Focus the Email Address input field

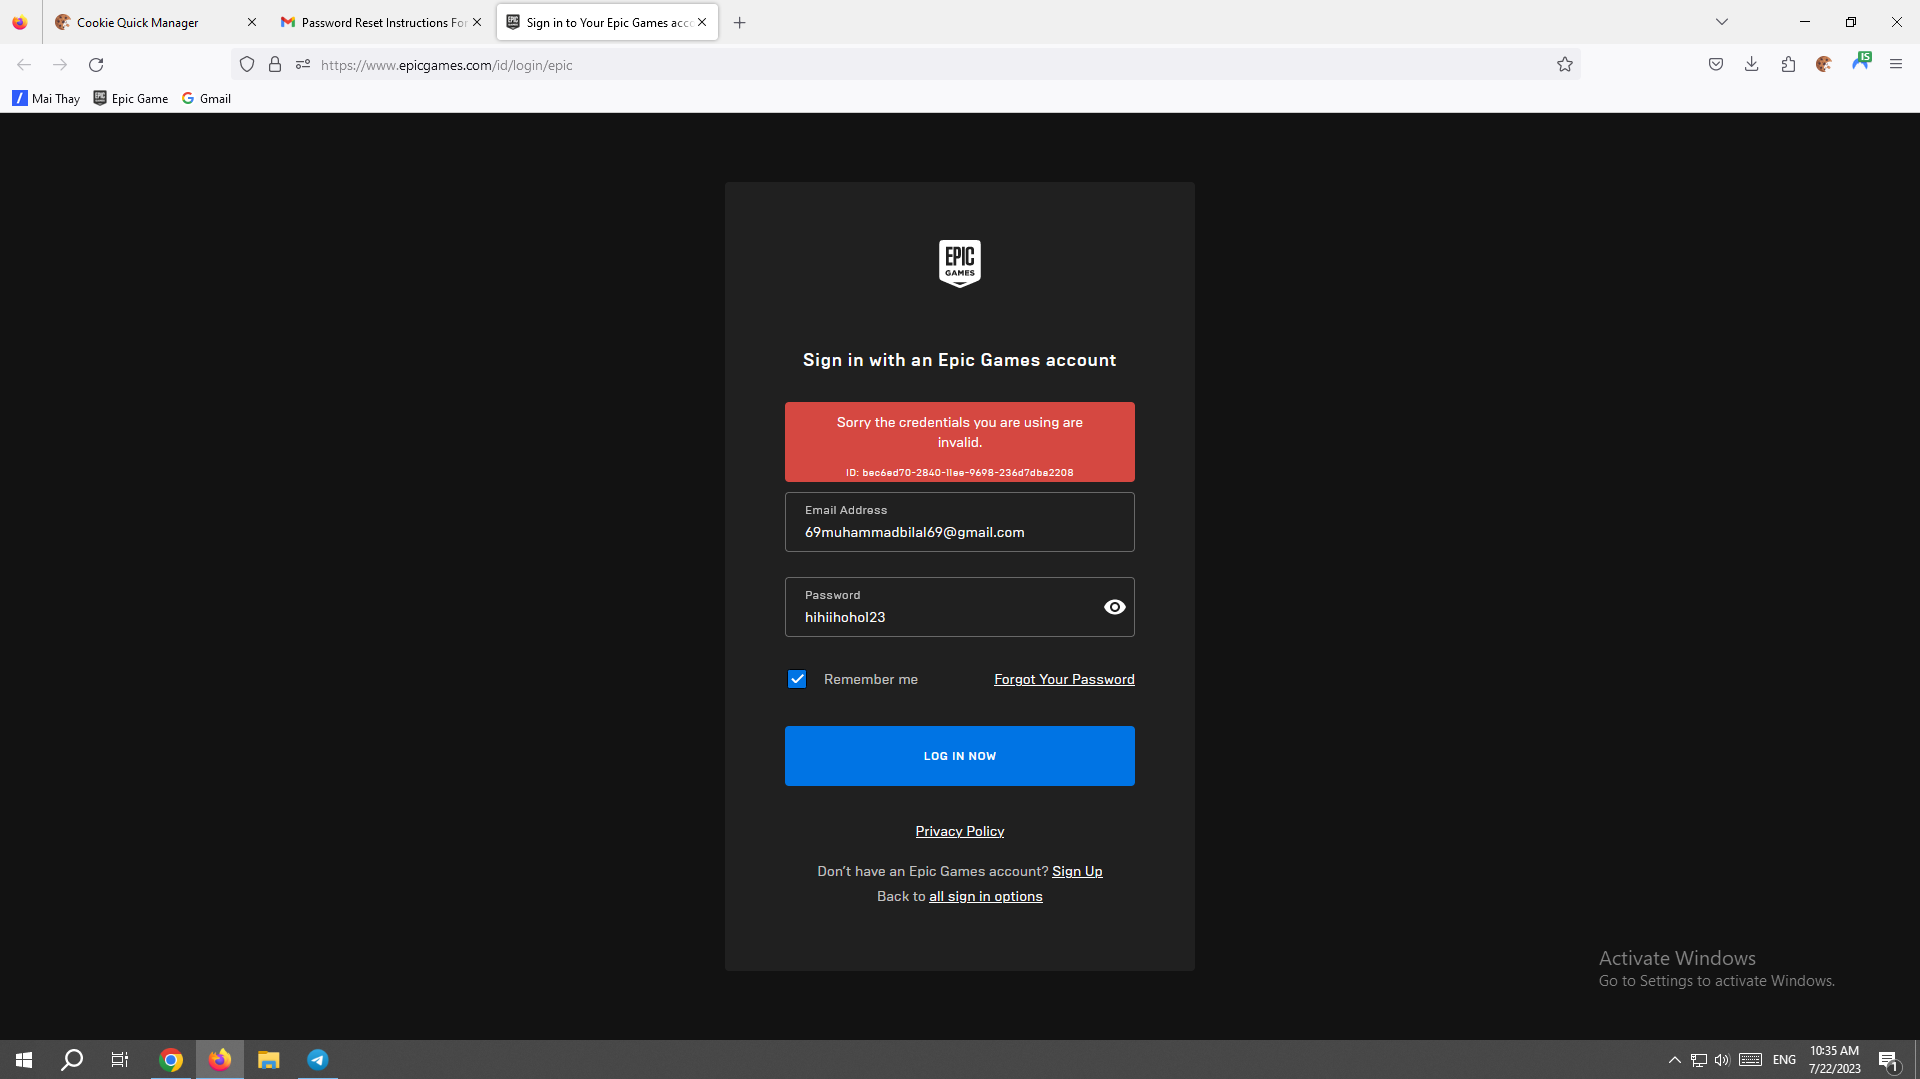click(x=960, y=522)
